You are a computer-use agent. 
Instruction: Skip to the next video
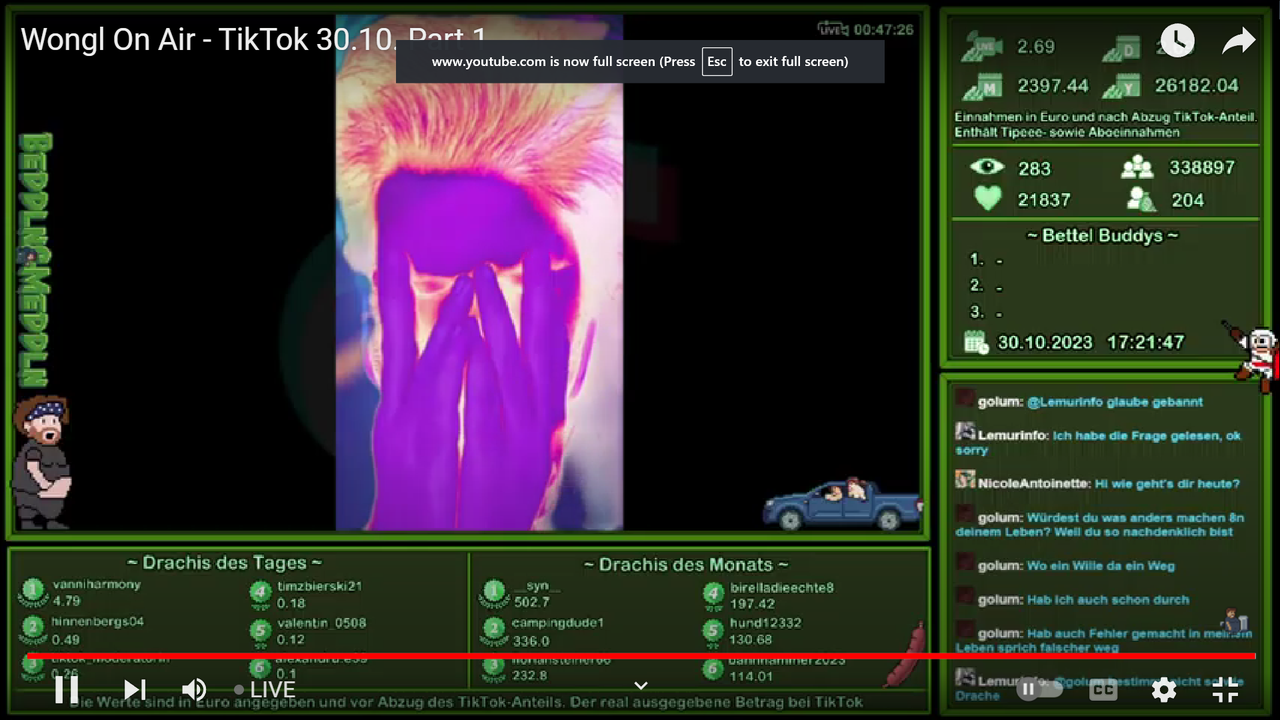pos(134,689)
